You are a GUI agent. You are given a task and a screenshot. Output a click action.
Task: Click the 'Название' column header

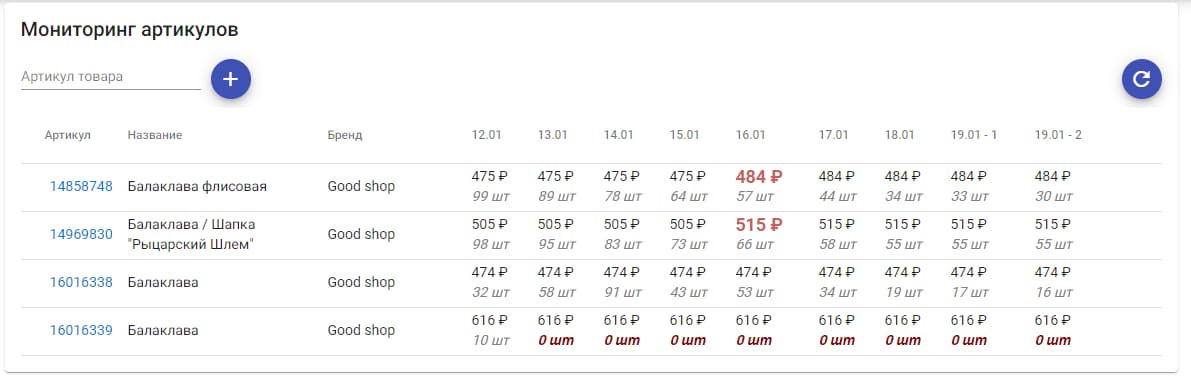pos(155,135)
